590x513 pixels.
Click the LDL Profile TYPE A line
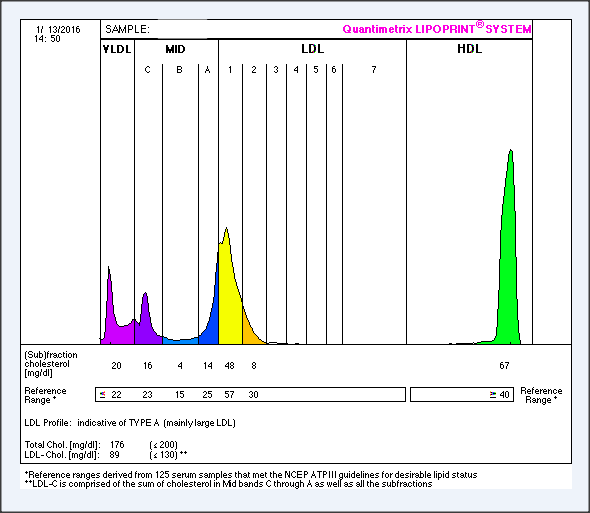click(130, 423)
